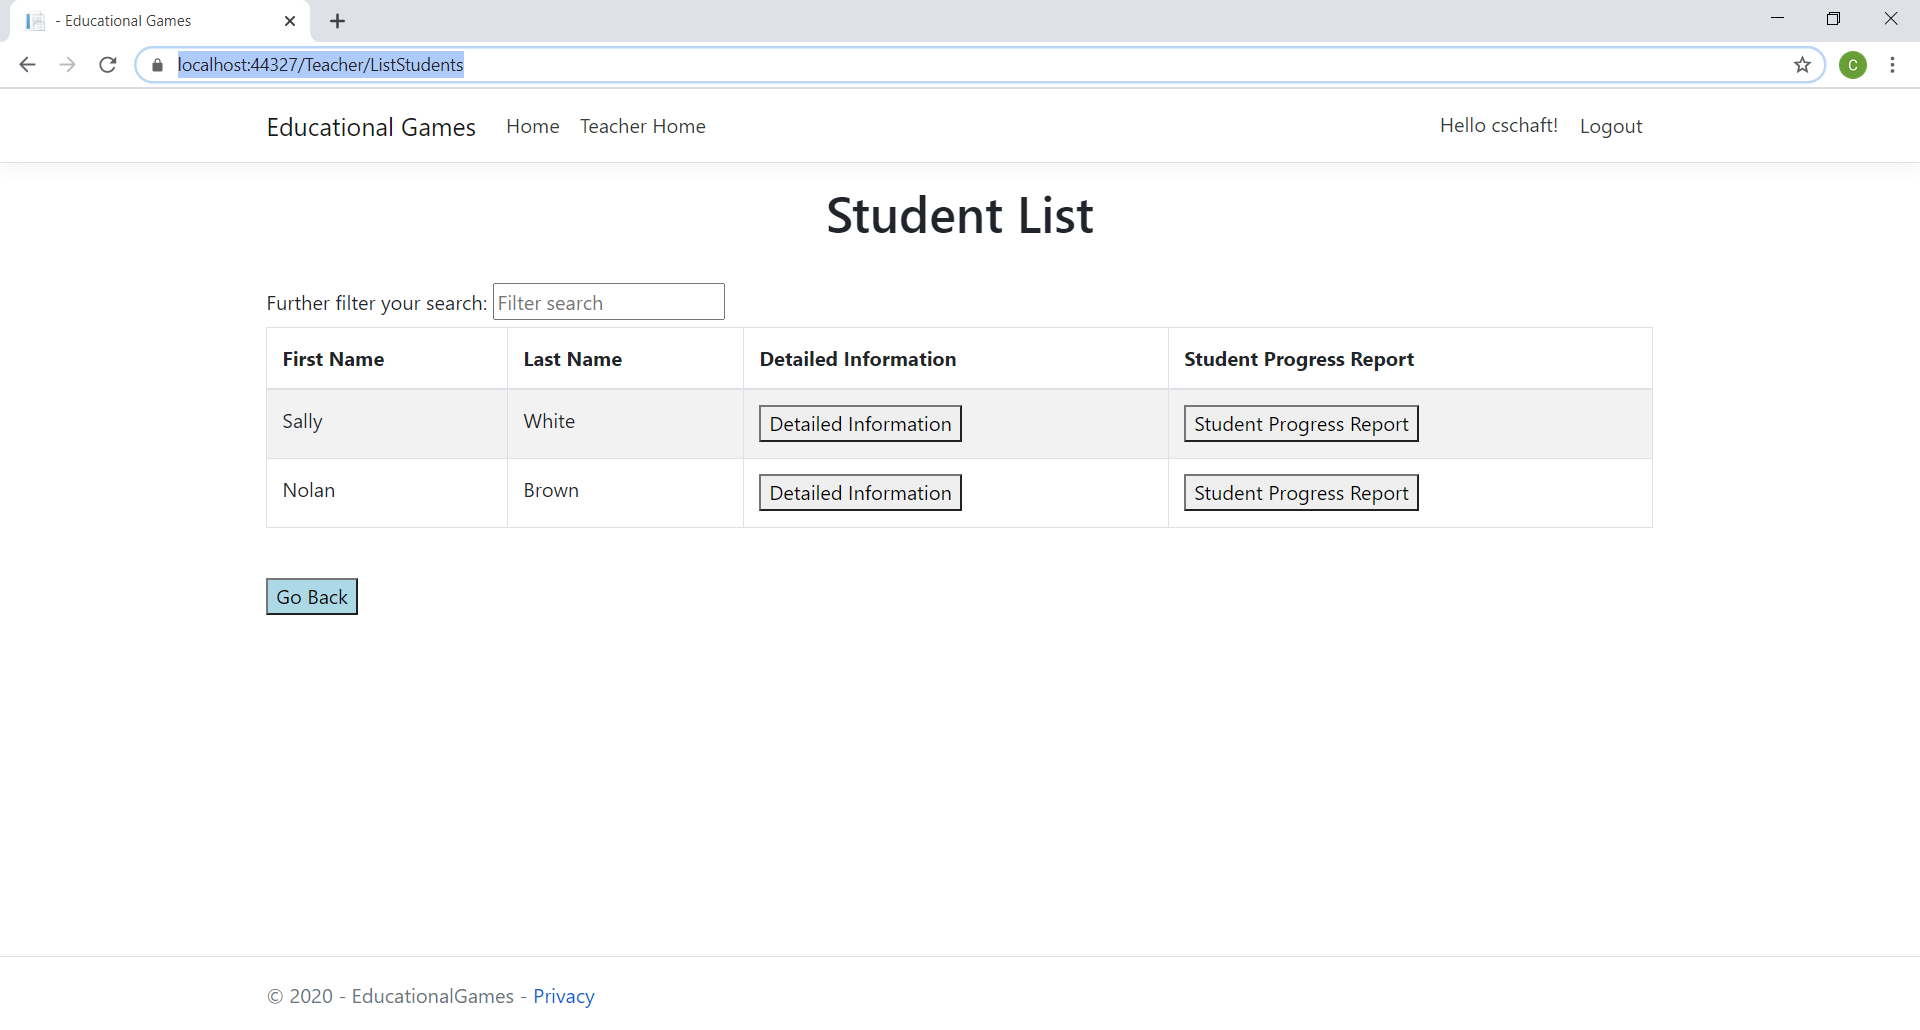Image resolution: width=1920 pixels, height=1030 pixels.
Task: Open the Chrome profile avatar
Action: coord(1853,65)
